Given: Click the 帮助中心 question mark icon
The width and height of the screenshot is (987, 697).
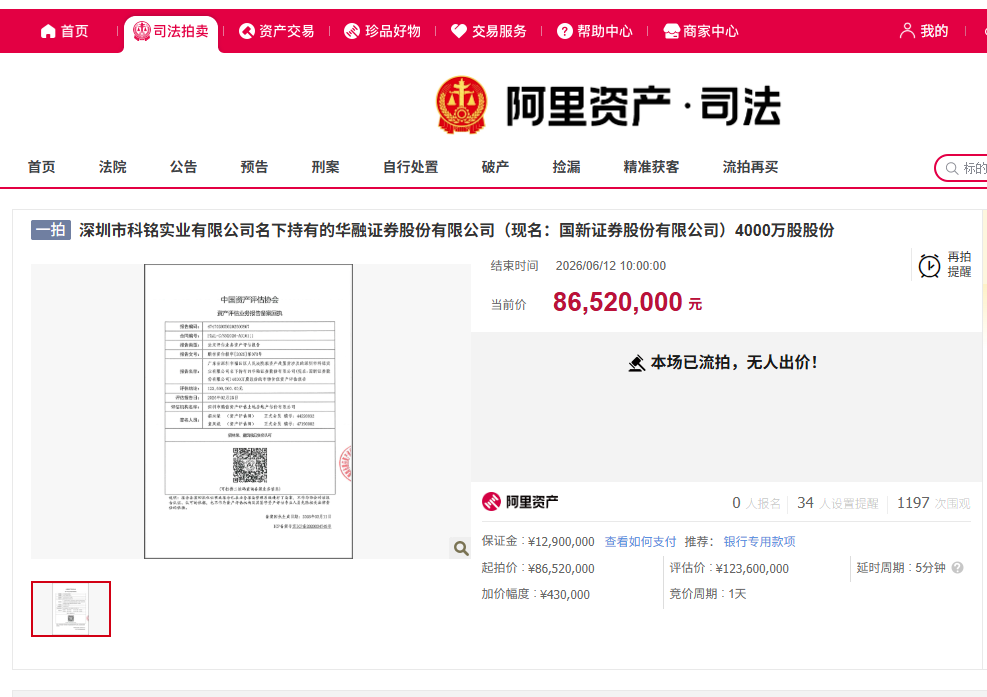Looking at the screenshot, I should click(565, 31).
